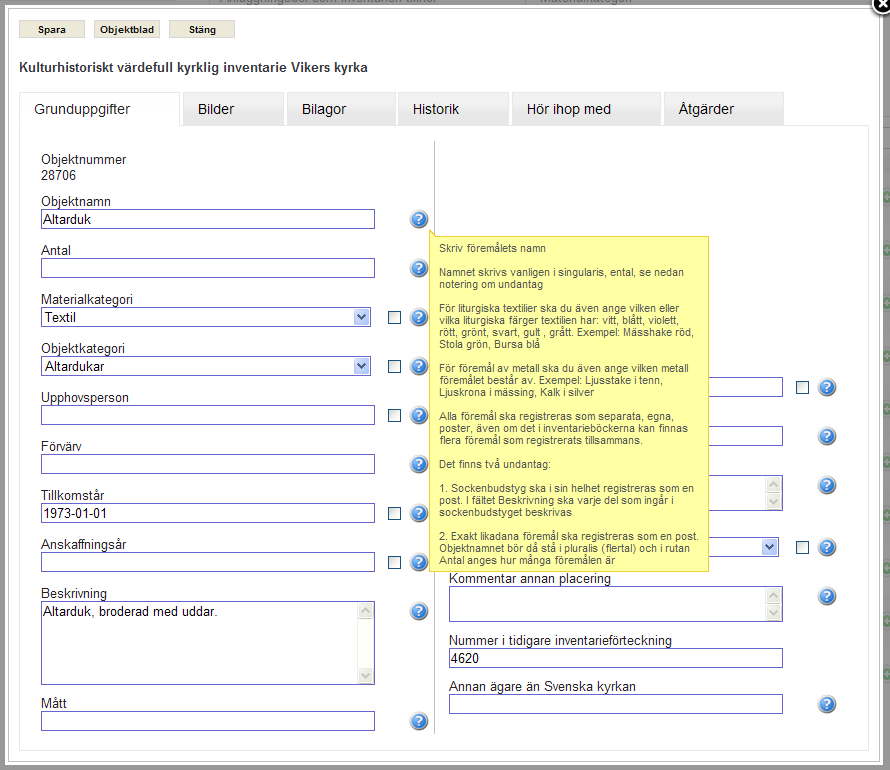
Task: Show help for the Materialkategori field
Action: tap(419, 317)
